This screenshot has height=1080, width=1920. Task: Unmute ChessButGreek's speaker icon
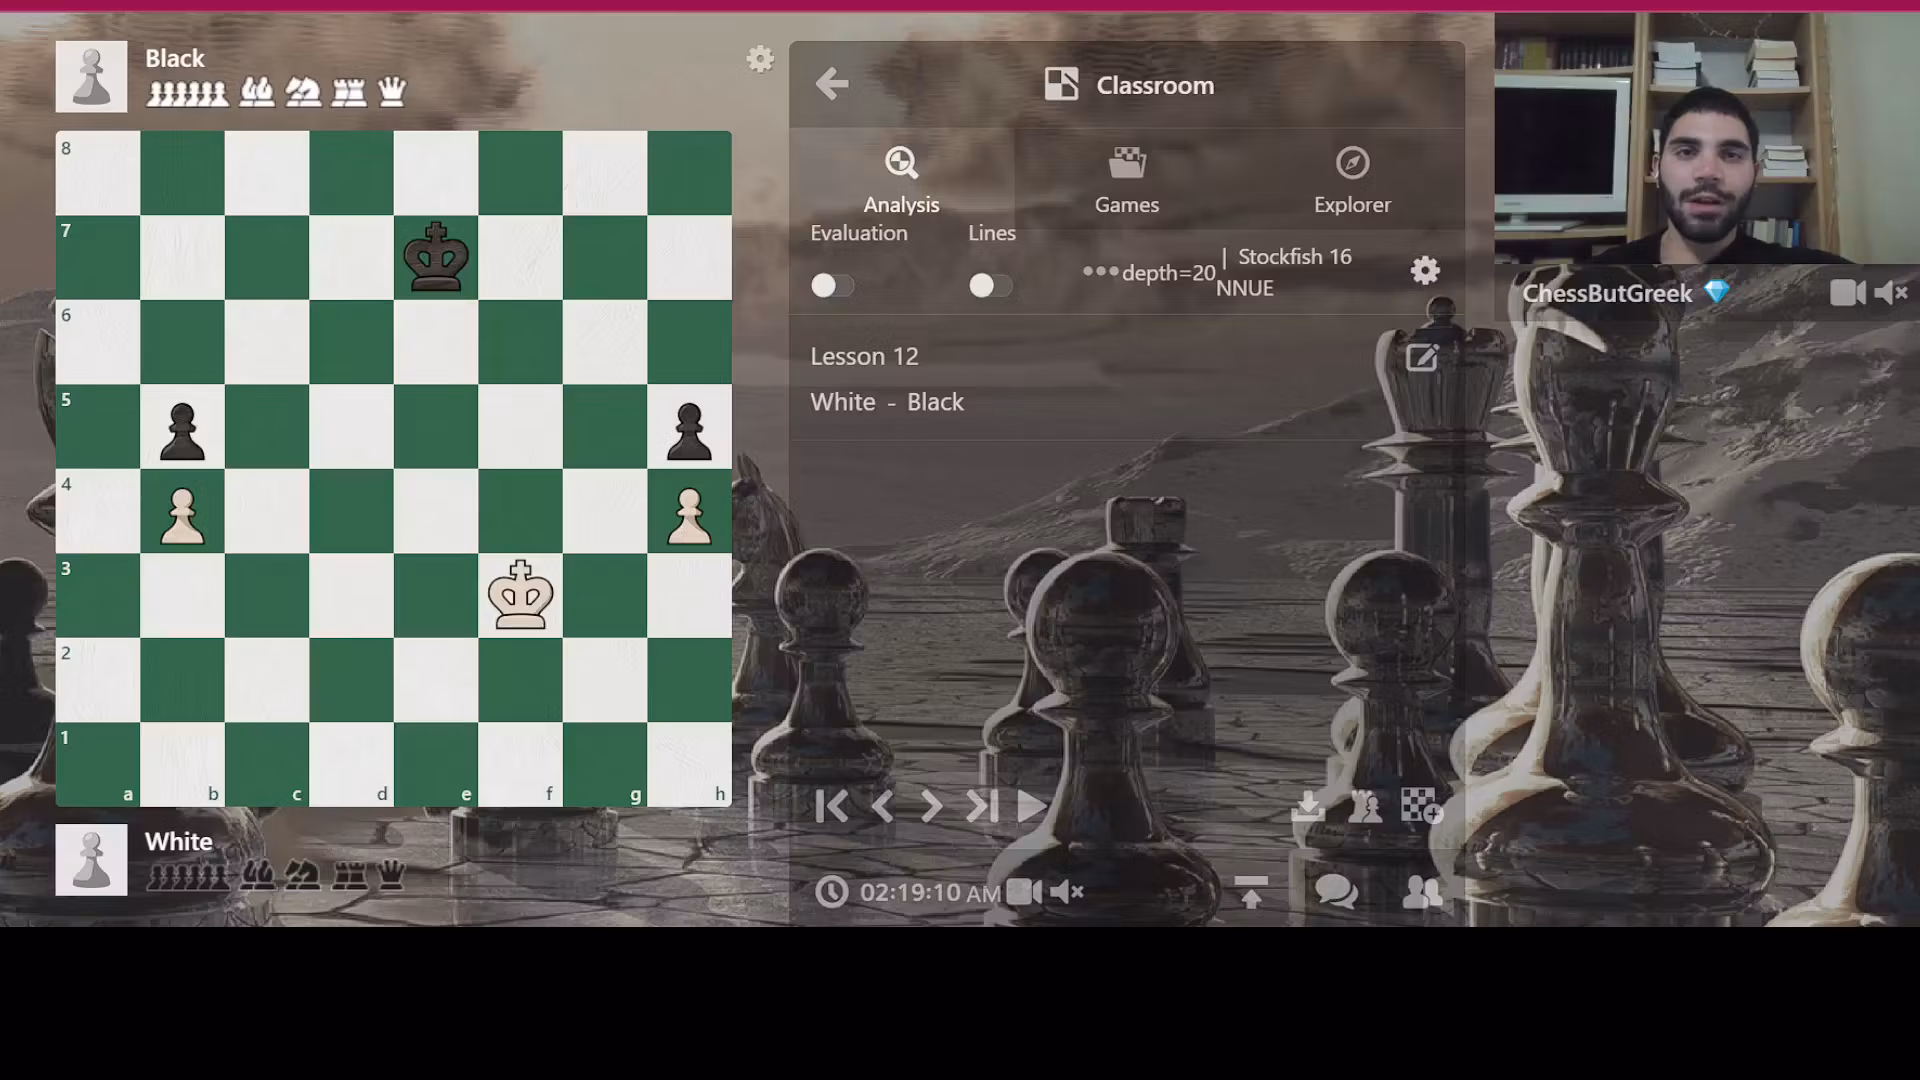[1891, 293]
